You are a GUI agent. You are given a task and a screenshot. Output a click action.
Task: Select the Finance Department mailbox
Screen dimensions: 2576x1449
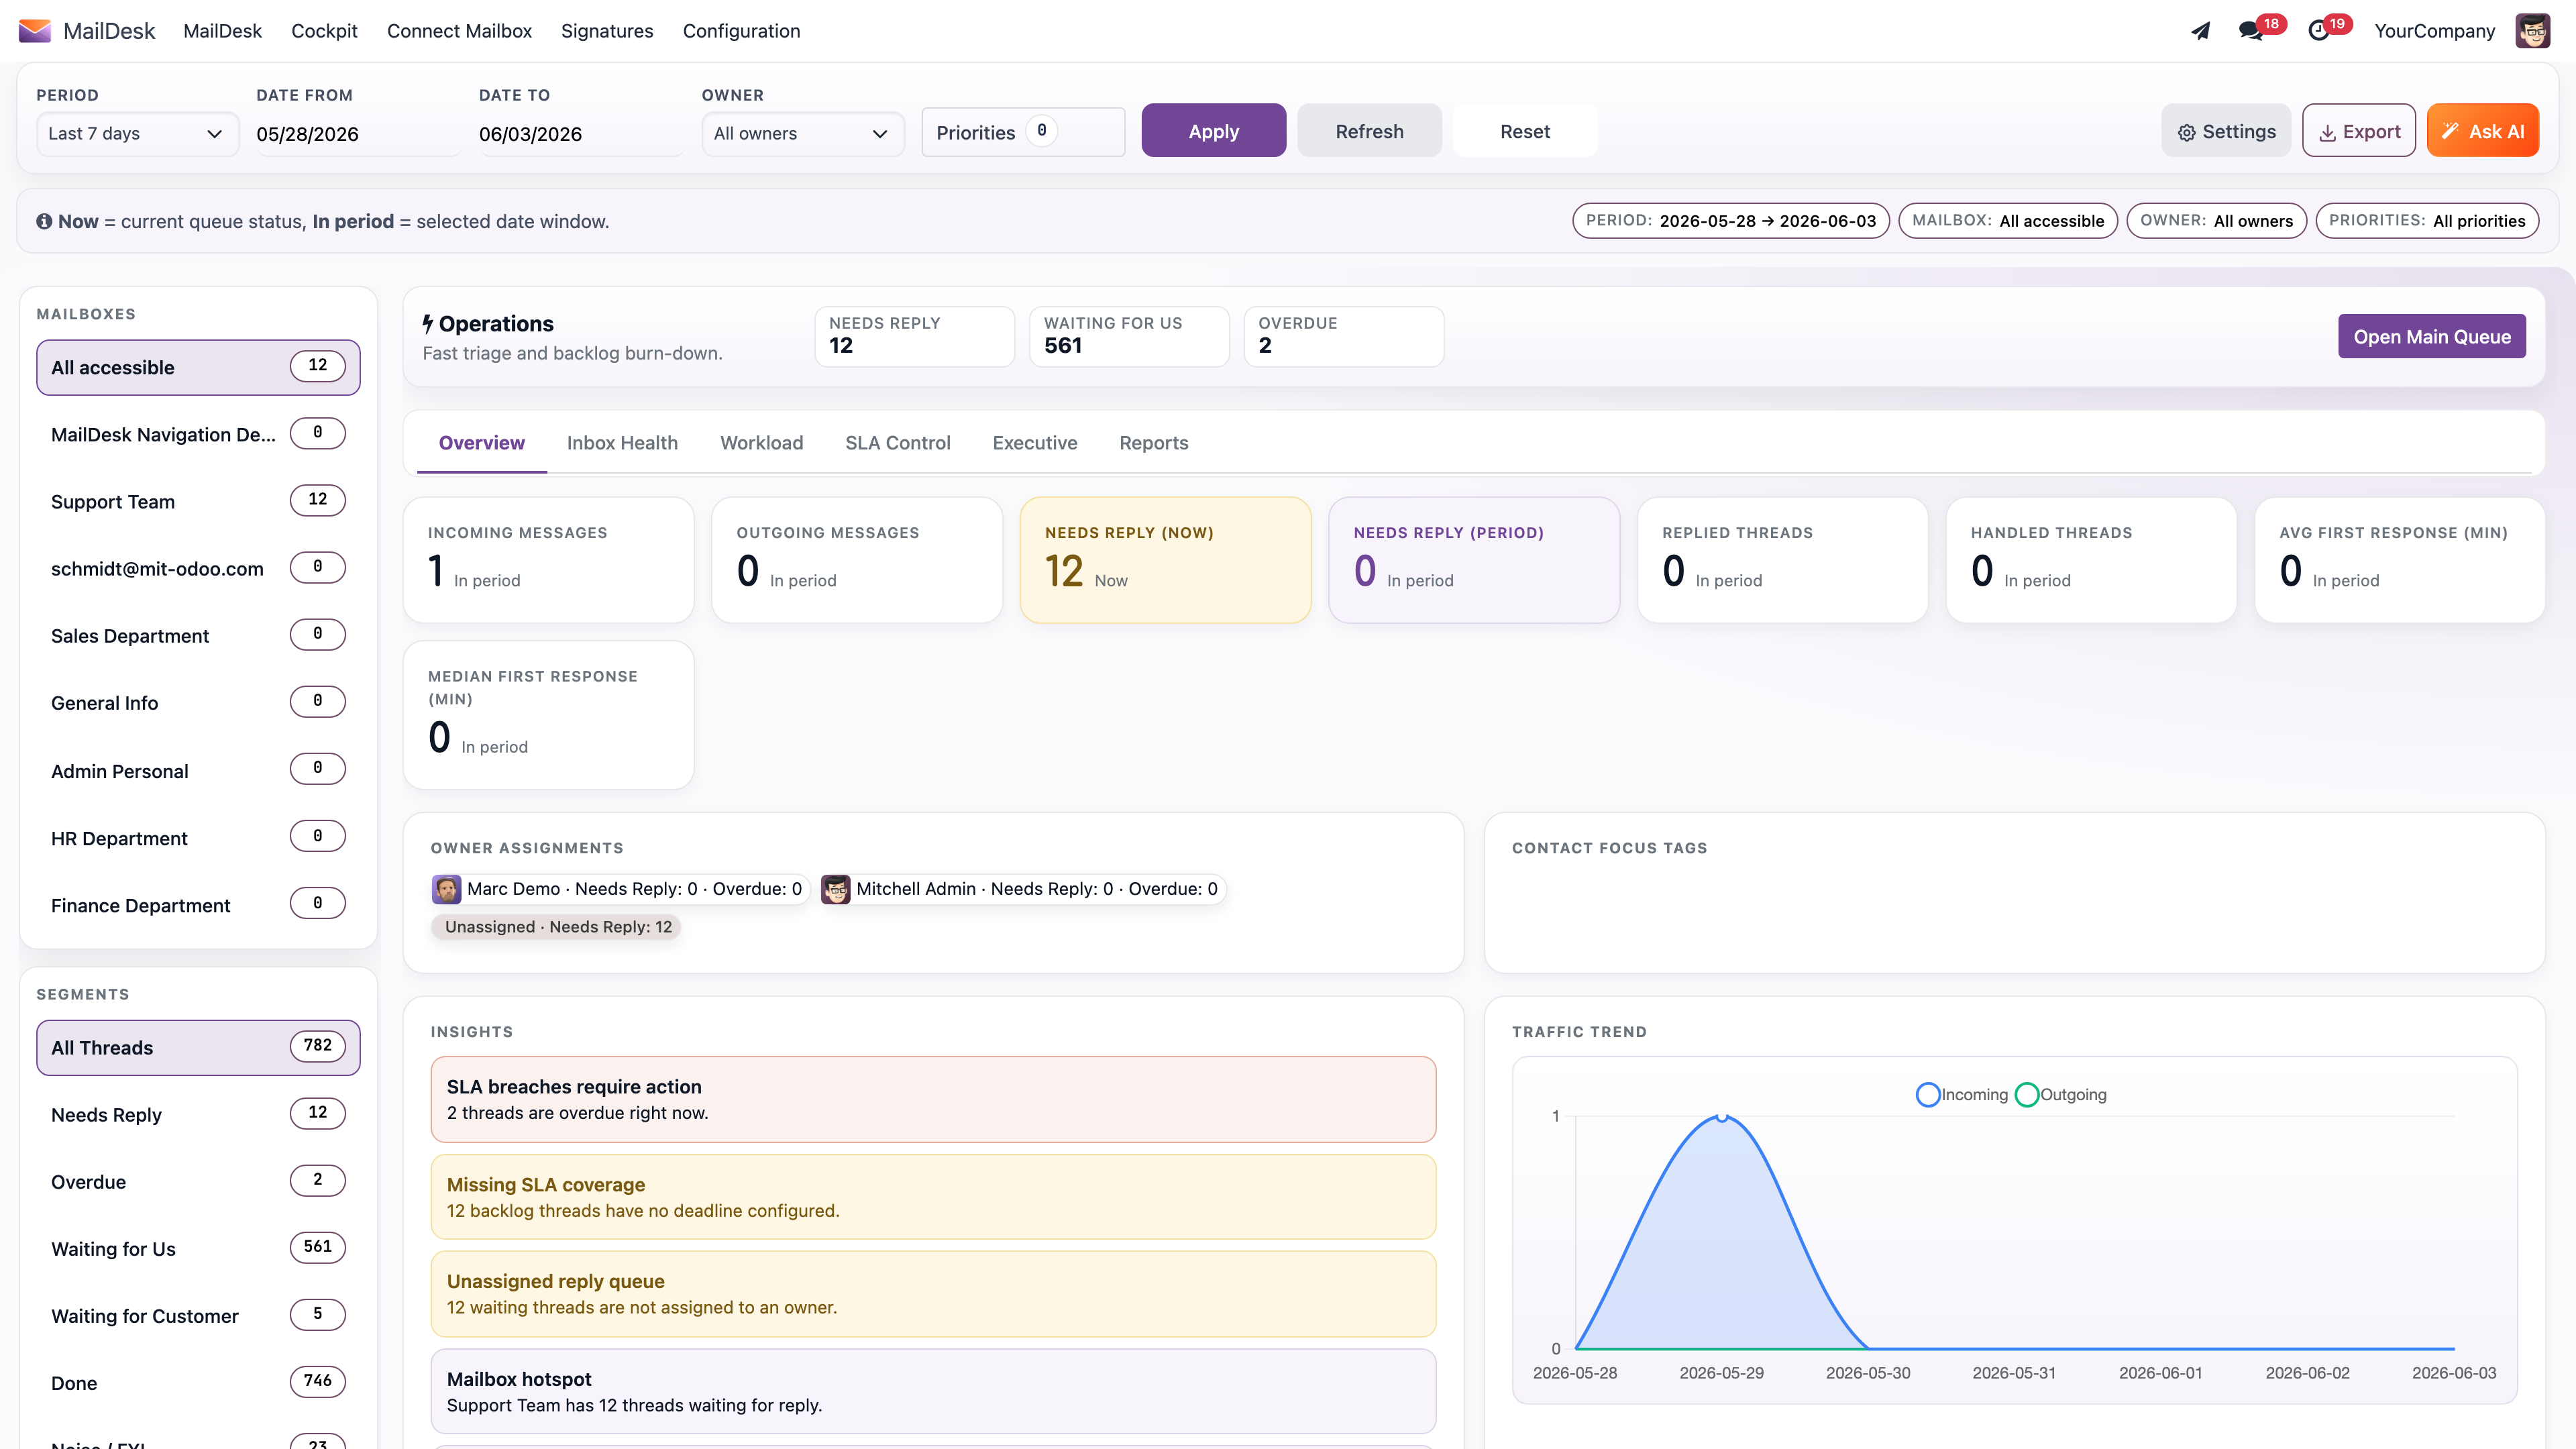pyautogui.click(x=198, y=905)
